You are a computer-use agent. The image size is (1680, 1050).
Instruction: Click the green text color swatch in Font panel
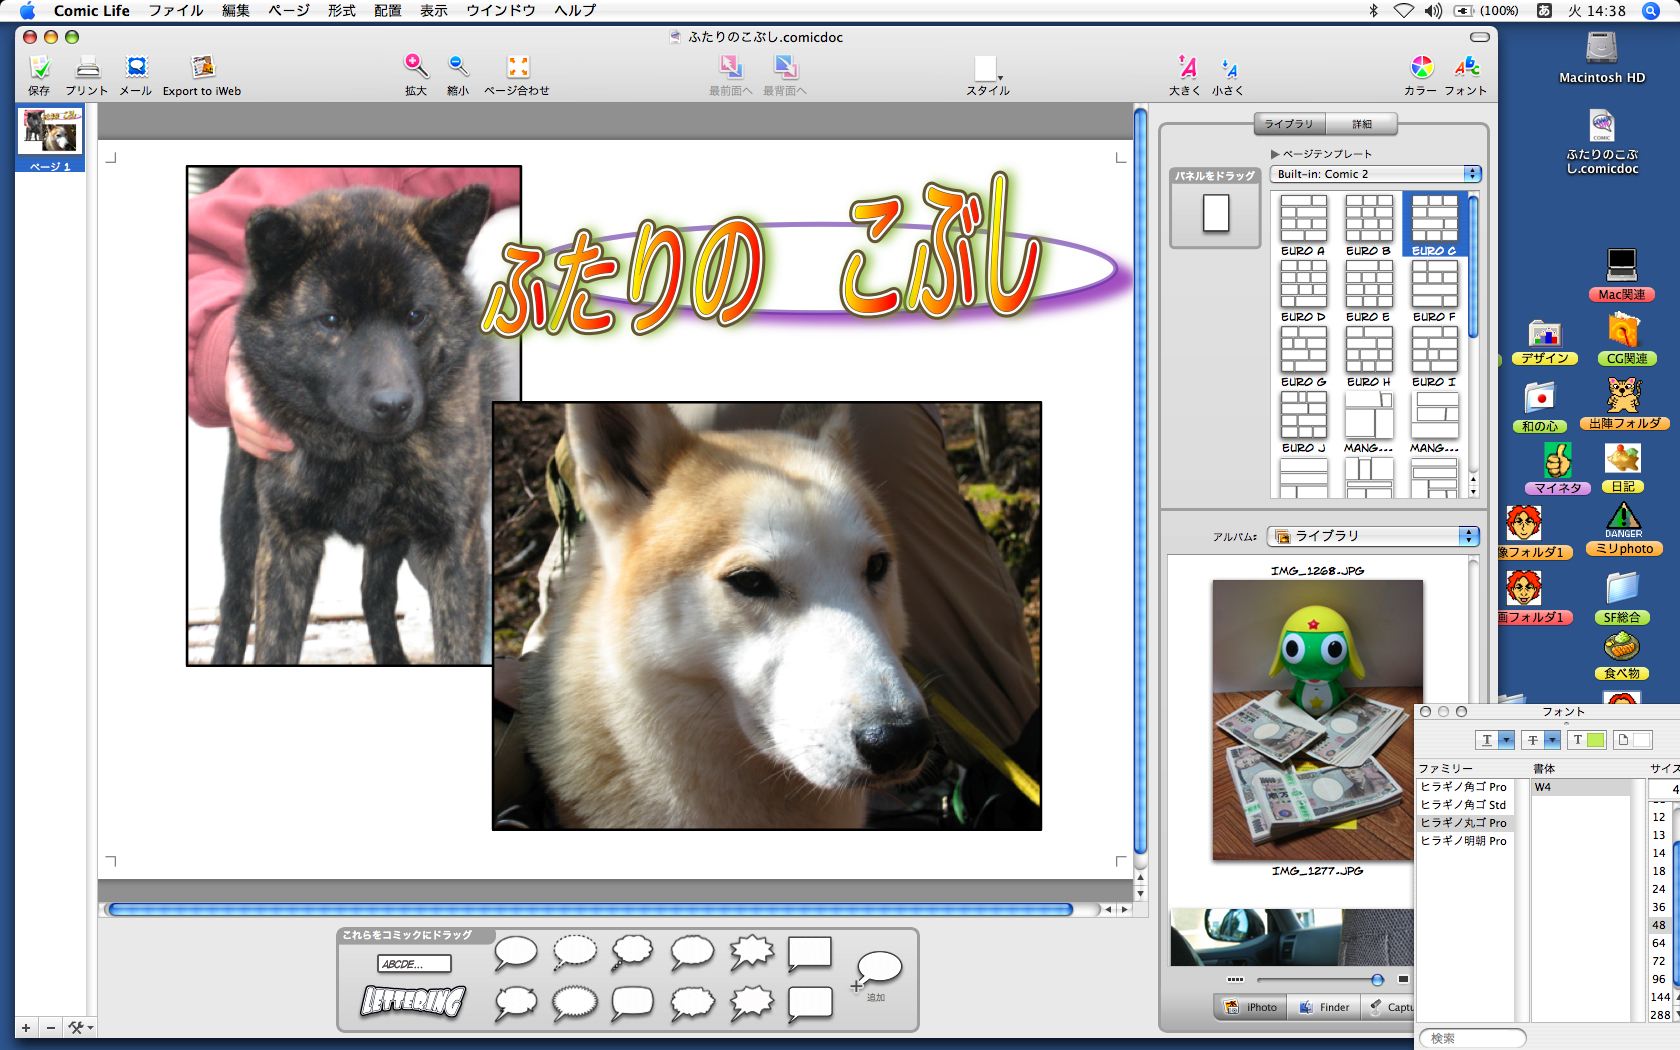1596,740
